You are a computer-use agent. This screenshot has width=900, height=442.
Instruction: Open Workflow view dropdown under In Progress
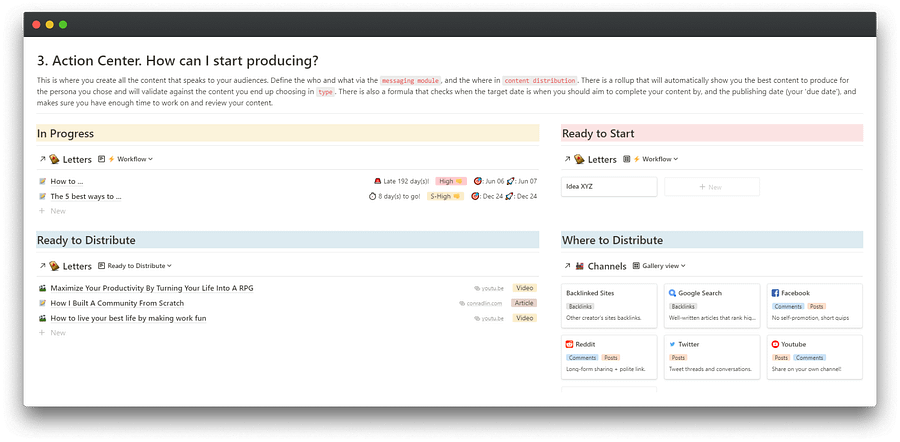126,159
